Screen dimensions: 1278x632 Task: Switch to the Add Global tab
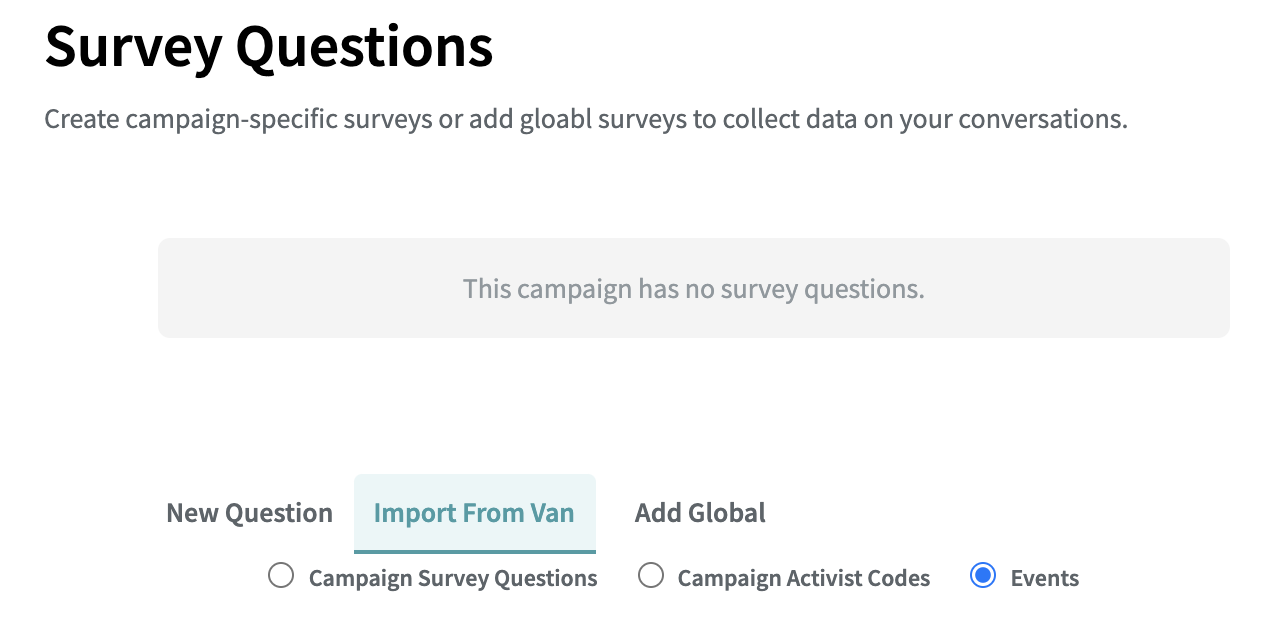700,513
